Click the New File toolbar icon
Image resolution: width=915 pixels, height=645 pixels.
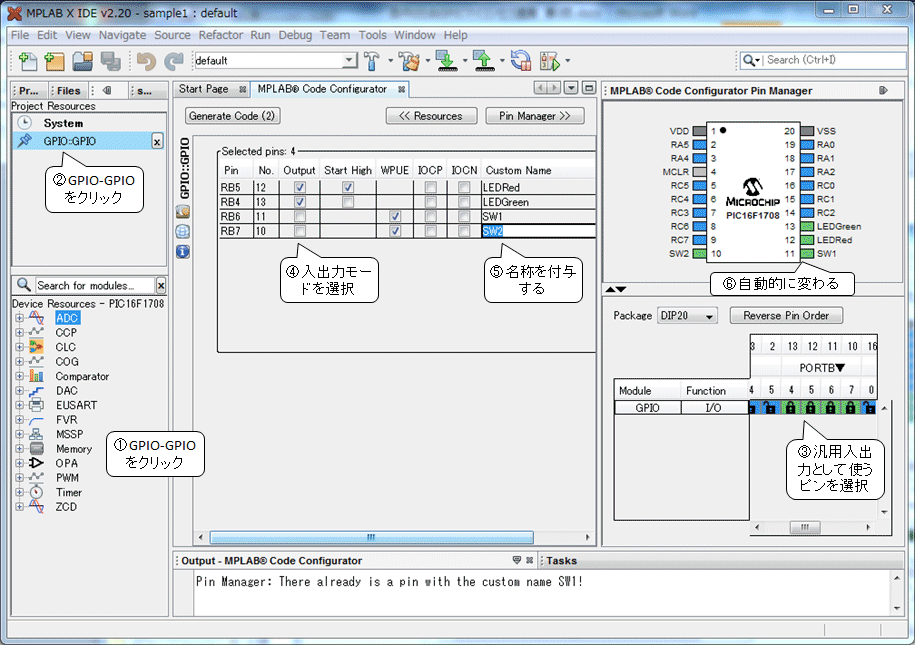click(x=27, y=61)
